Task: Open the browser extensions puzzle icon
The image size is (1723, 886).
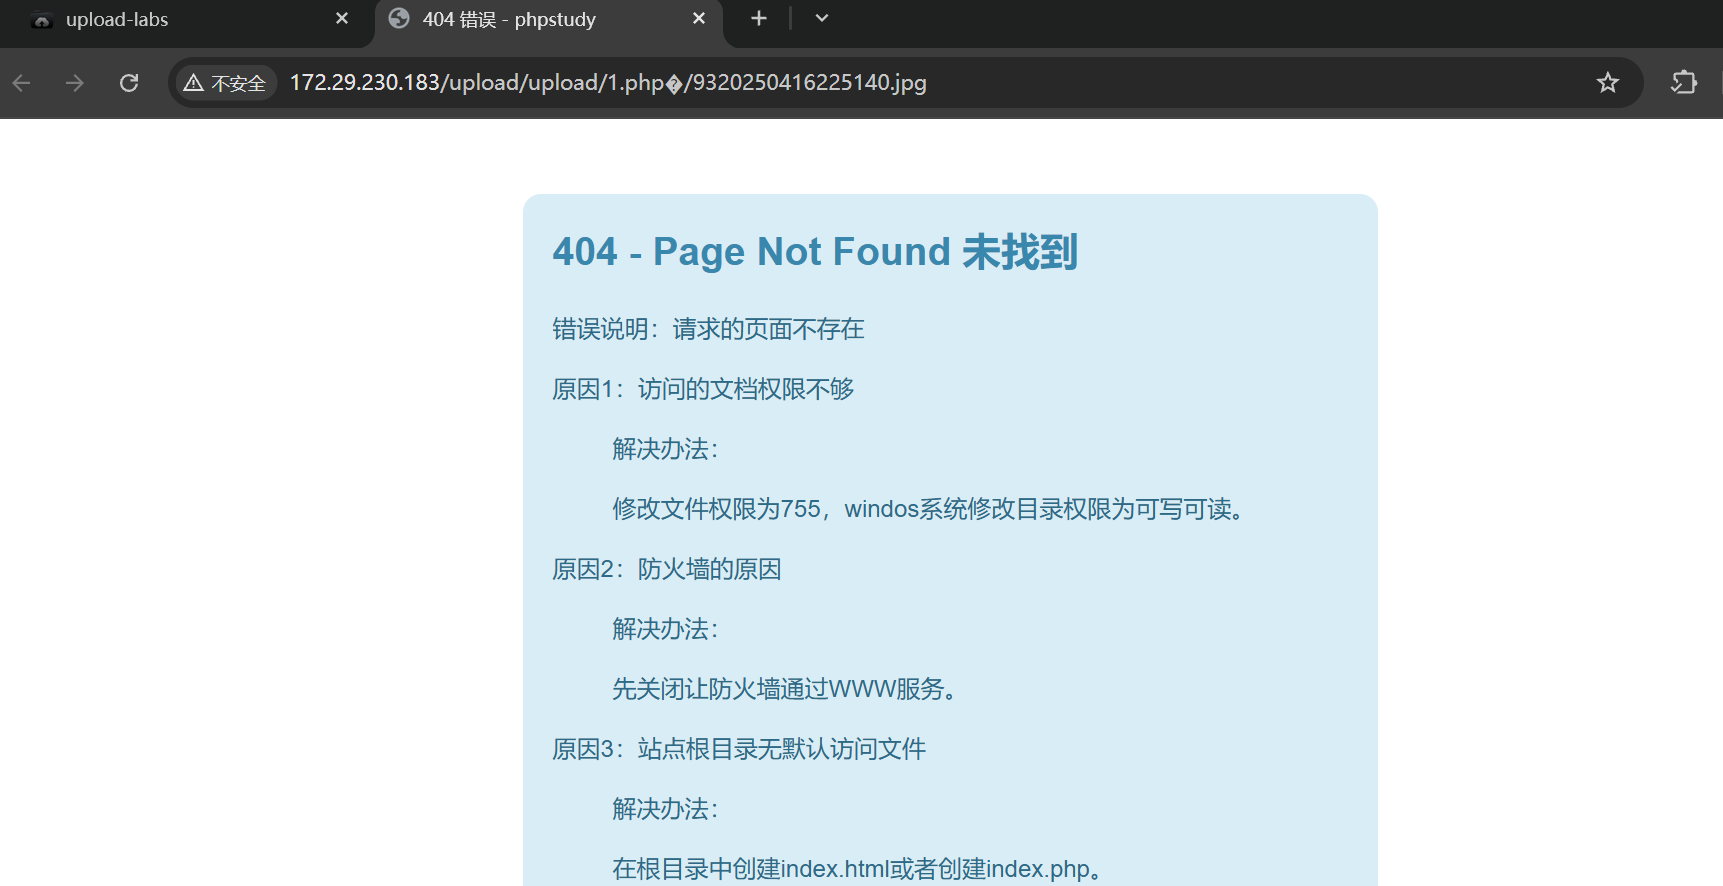Action: point(1684,83)
